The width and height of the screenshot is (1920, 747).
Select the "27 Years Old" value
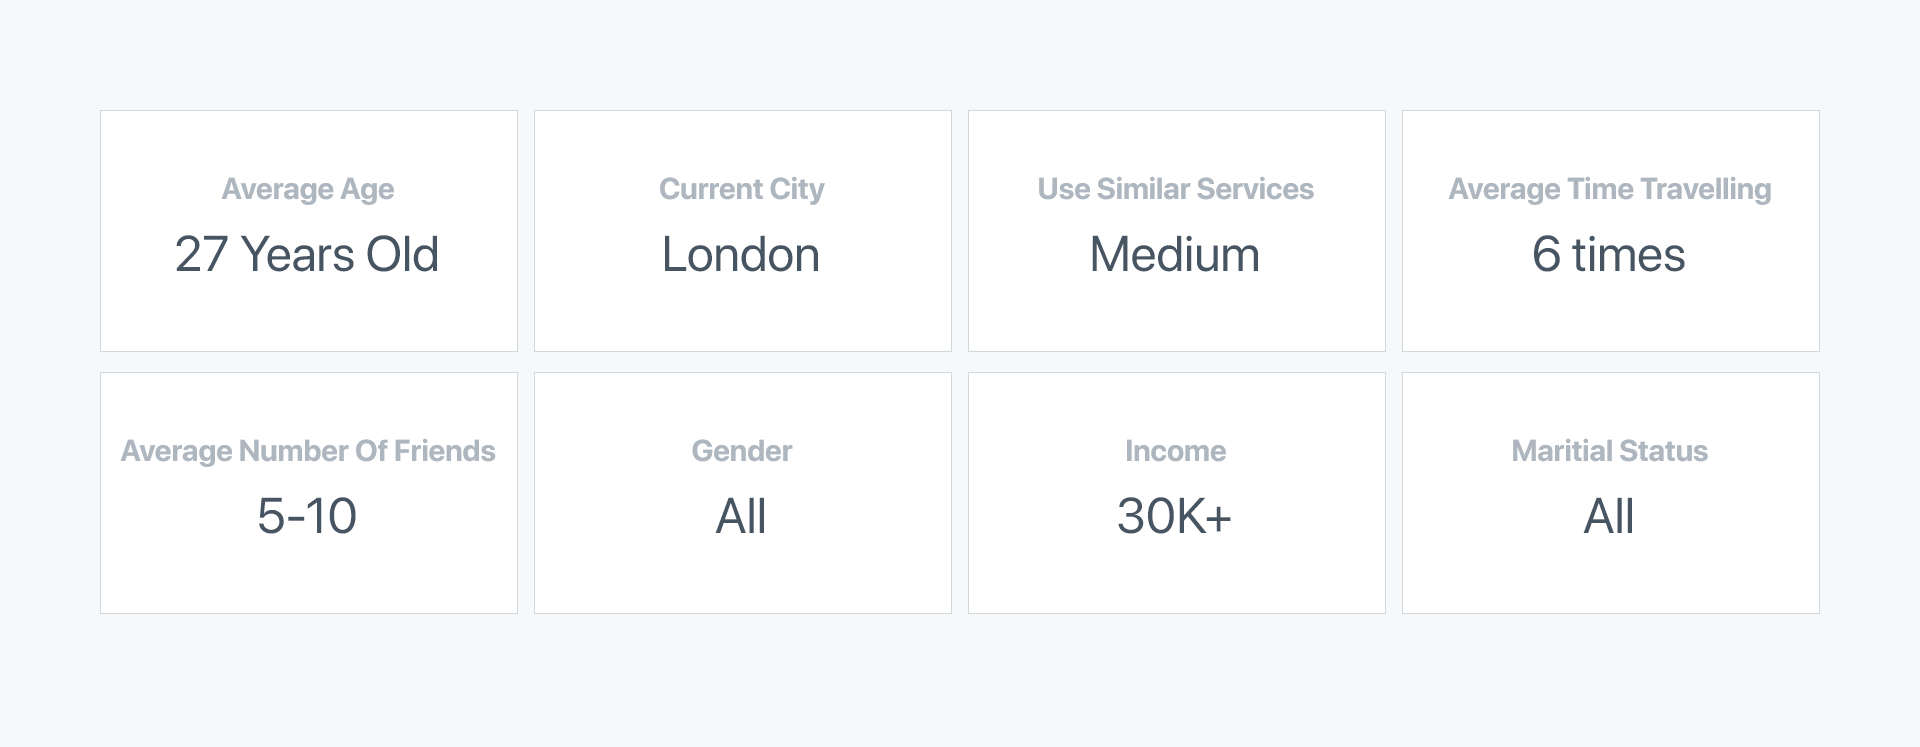coord(307,254)
